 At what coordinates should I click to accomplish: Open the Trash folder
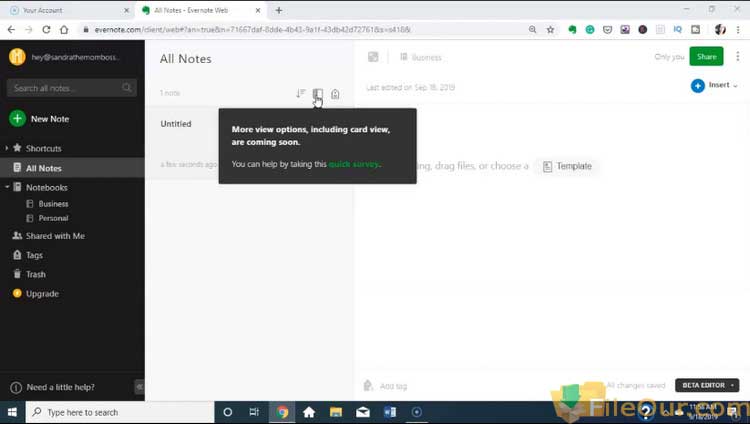35,274
